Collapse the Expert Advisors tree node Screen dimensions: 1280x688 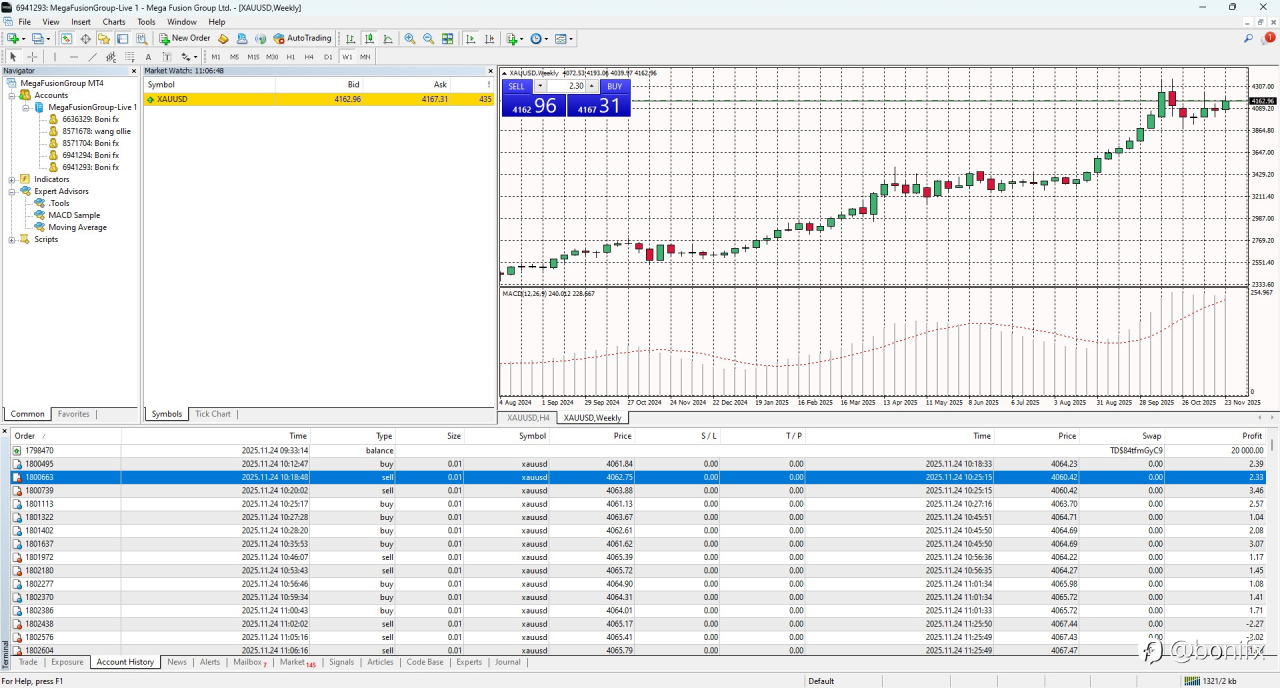(12, 191)
